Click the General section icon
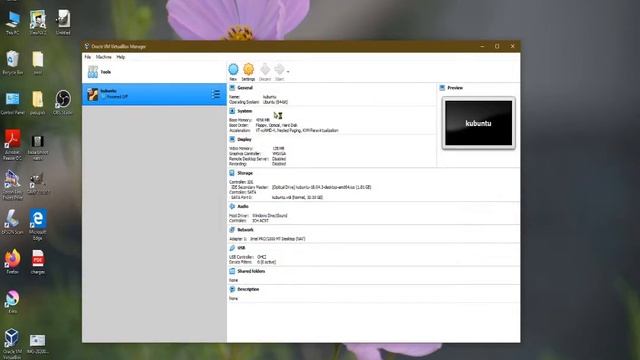Image resolution: width=640 pixels, height=360 pixels. [x=232, y=88]
